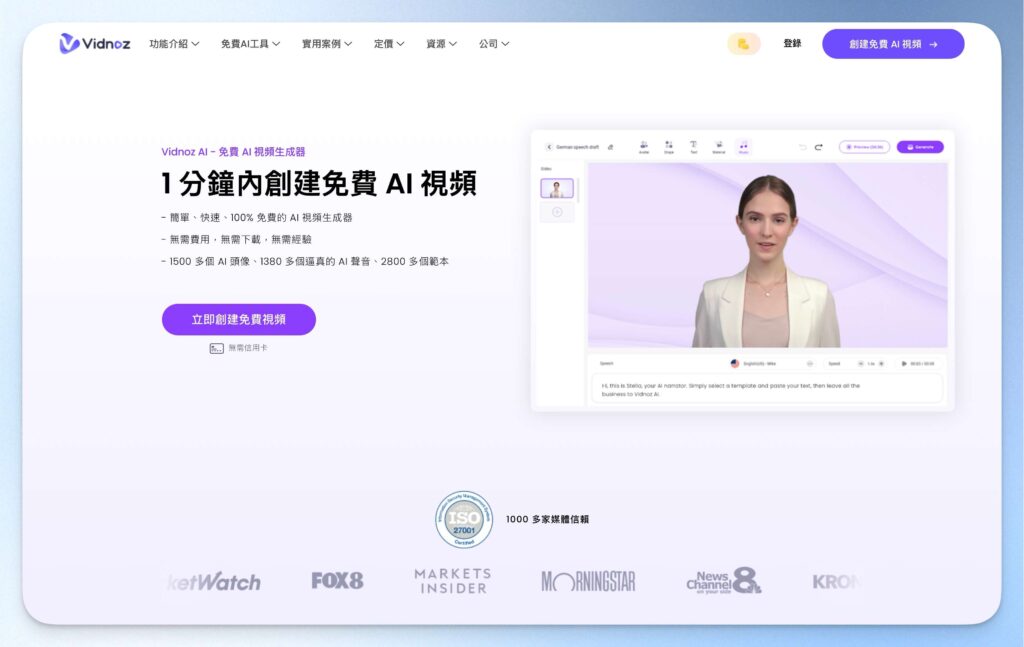Click the Preview button in editor preview

(x=864, y=147)
